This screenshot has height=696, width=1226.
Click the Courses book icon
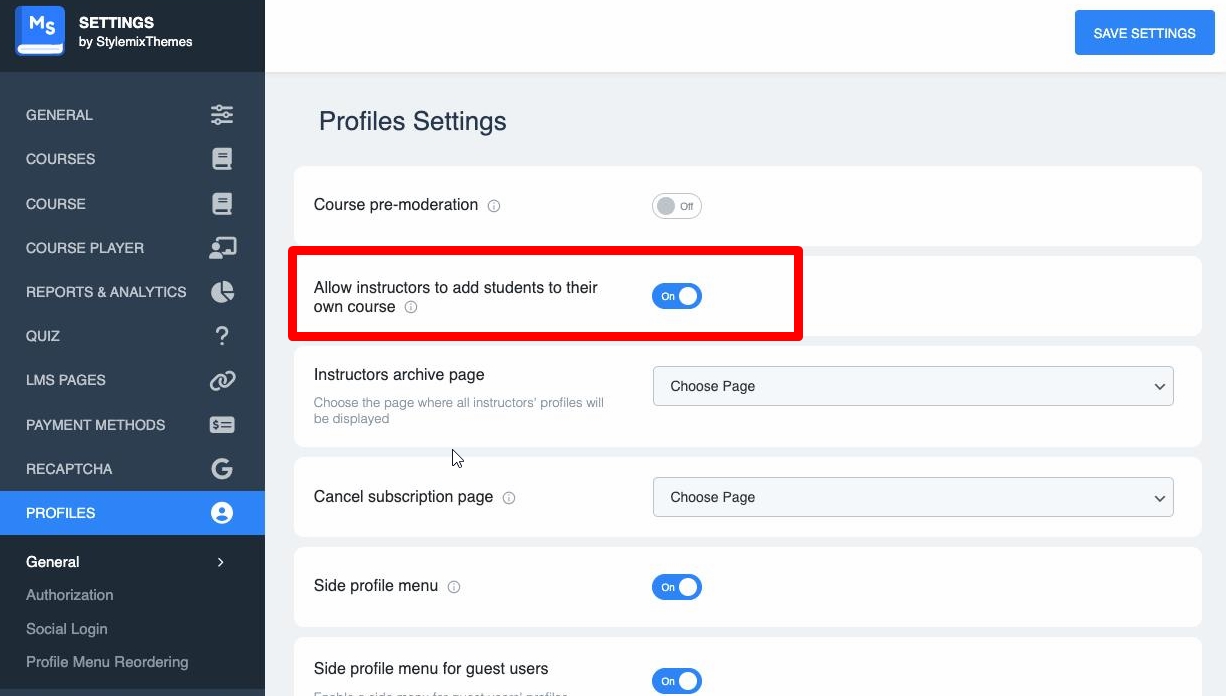tap(222, 159)
